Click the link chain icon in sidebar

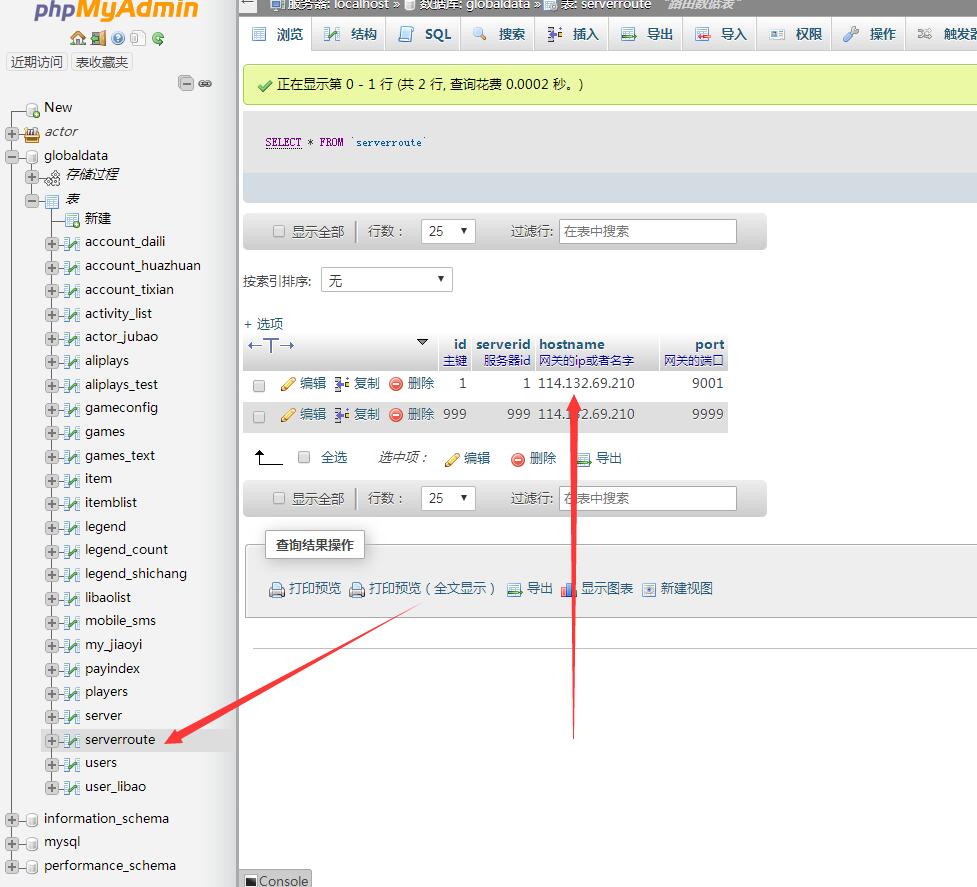205,84
